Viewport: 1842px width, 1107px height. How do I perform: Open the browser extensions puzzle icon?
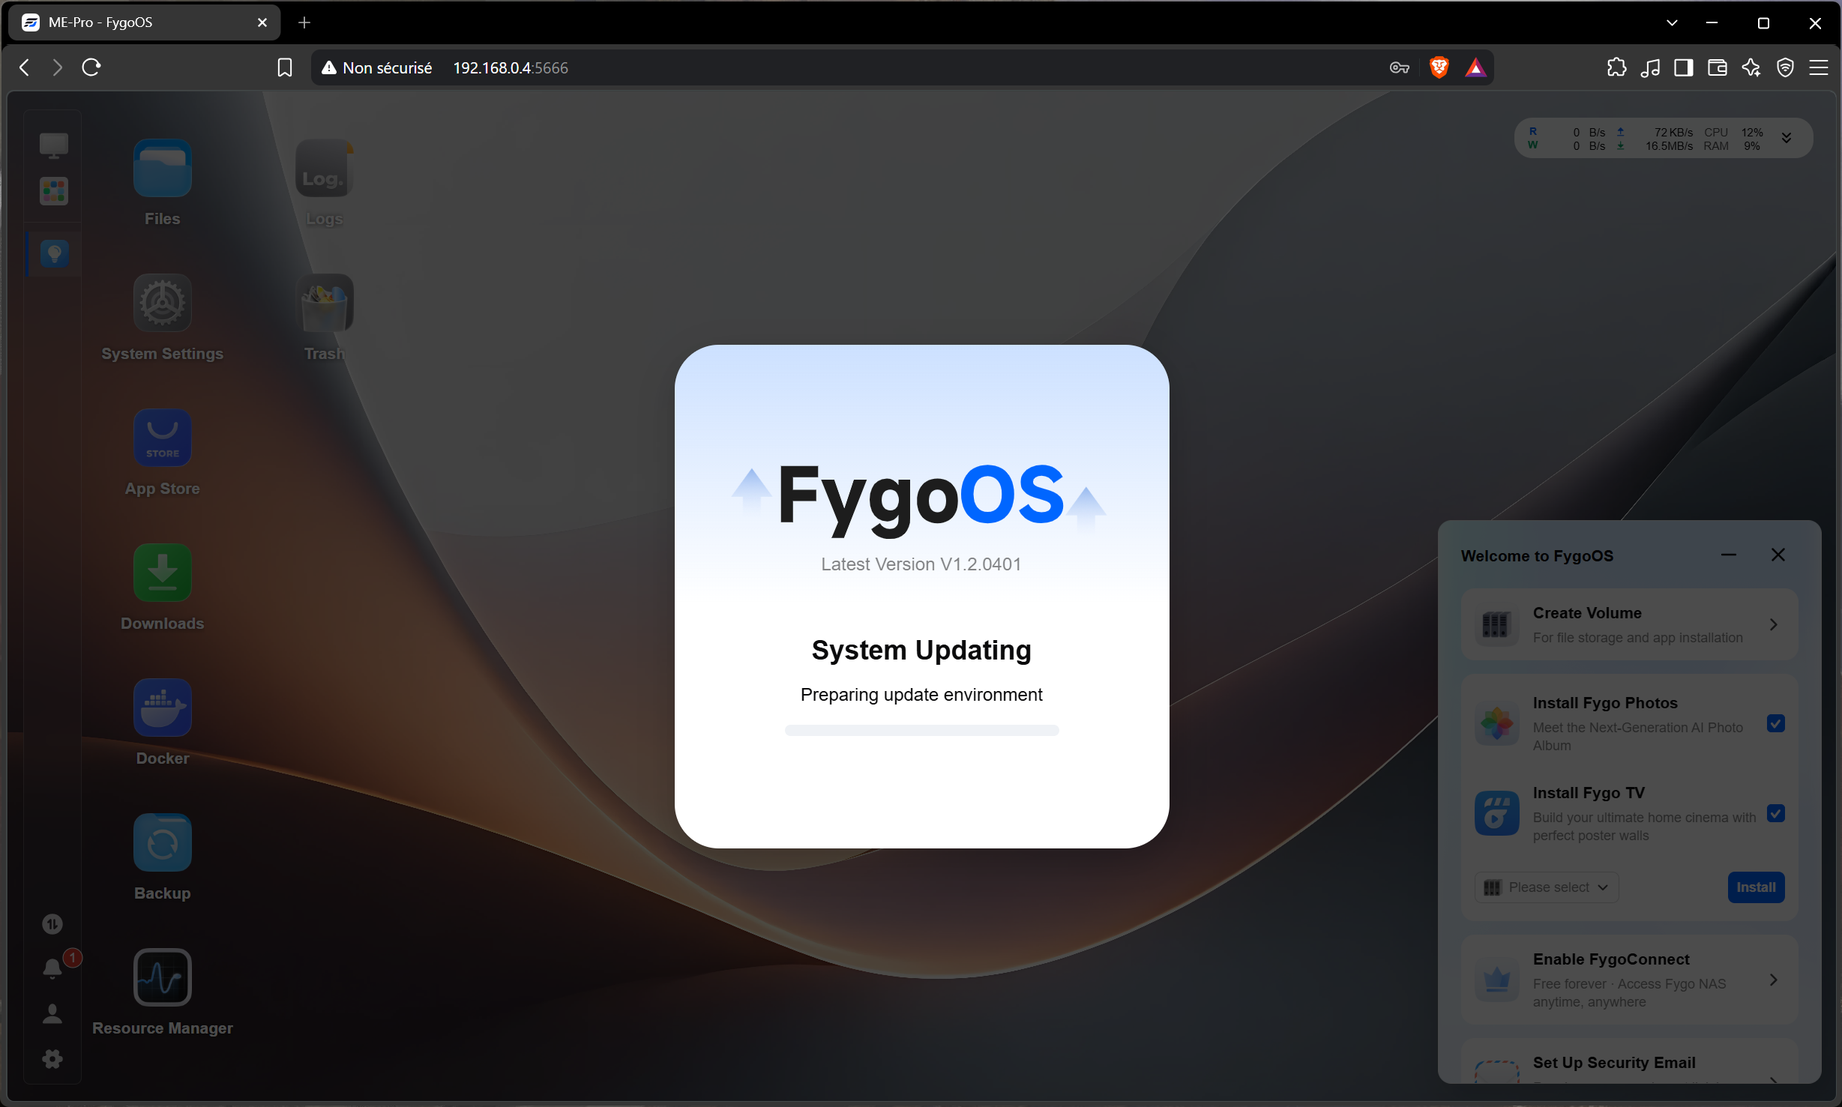tap(1616, 68)
